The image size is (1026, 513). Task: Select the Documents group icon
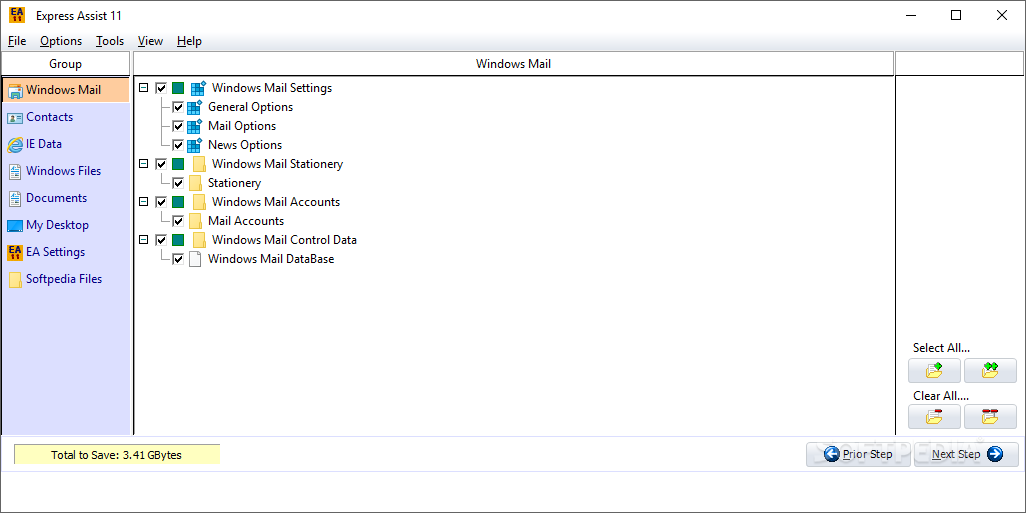point(15,198)
